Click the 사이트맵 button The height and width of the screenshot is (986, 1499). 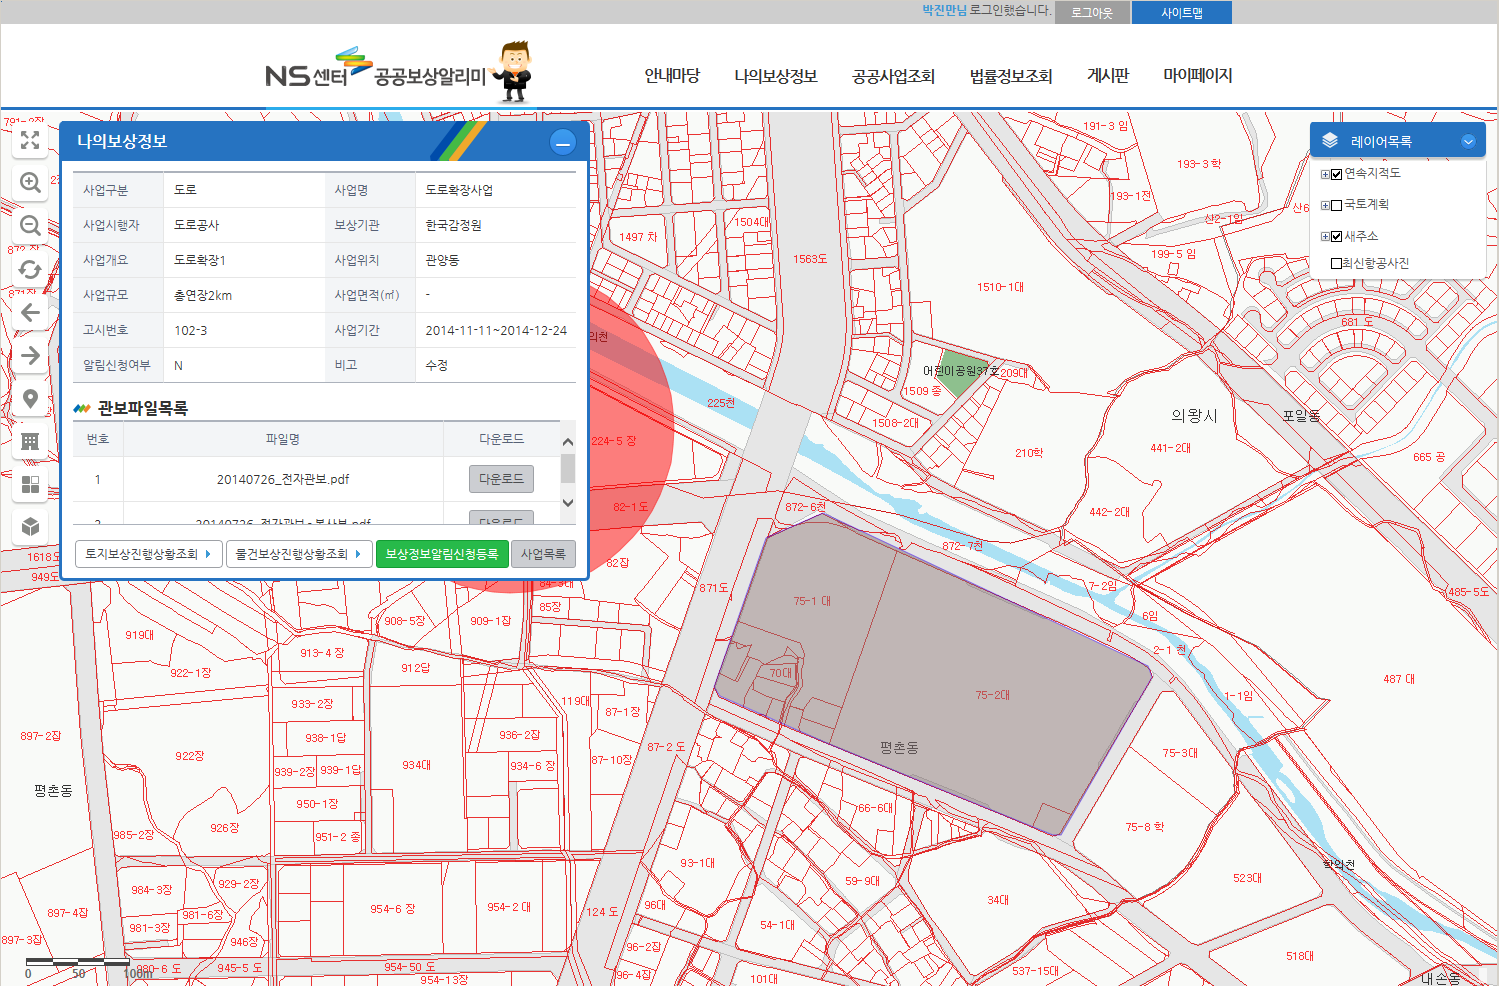(1182, 12)
